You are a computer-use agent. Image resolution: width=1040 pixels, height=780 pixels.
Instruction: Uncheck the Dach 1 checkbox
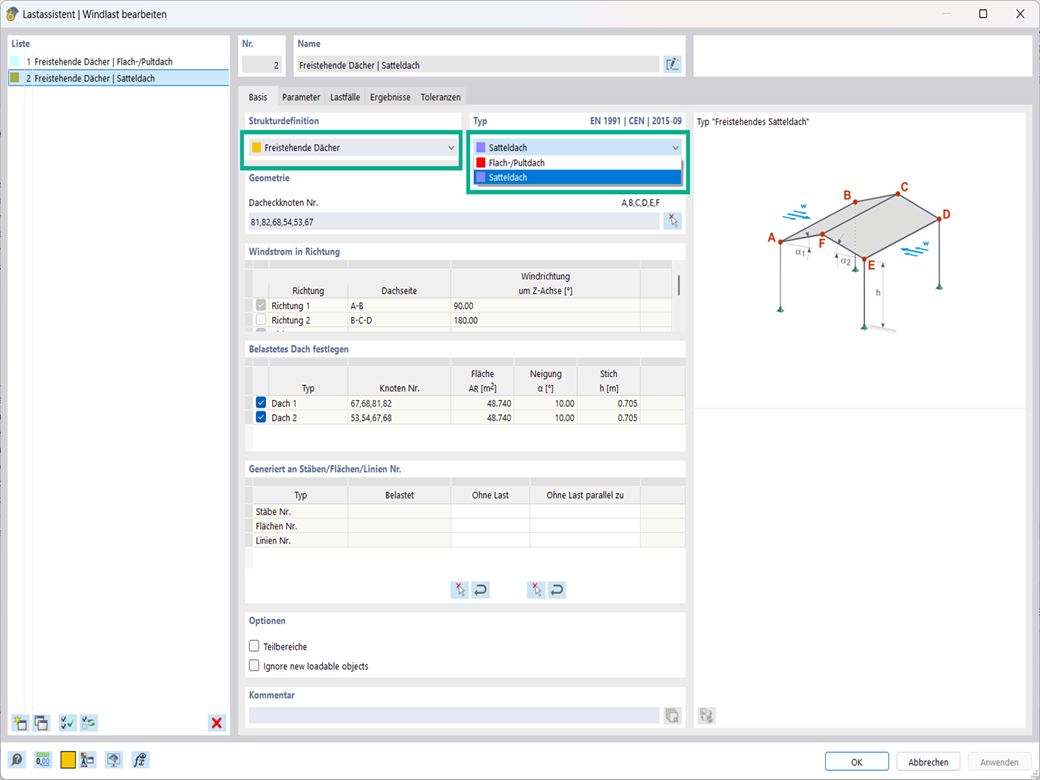coord(261,403)
